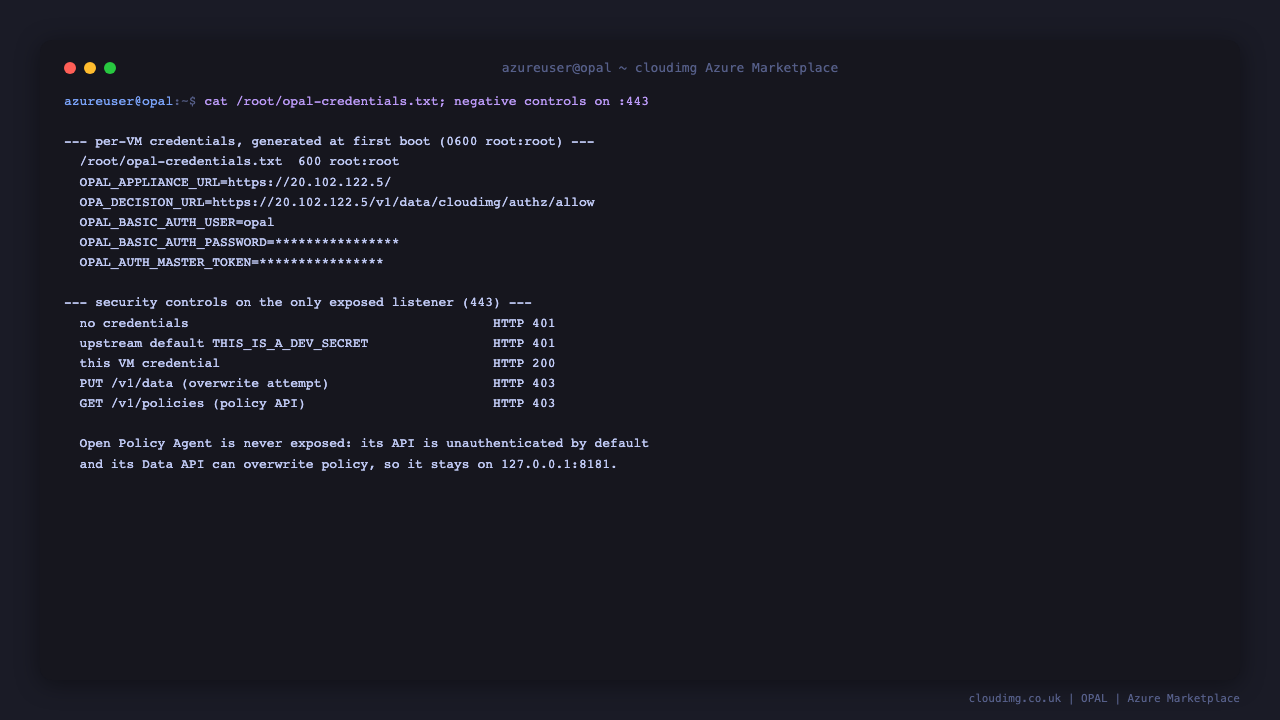Screen dimensions: 1280x720
Task: Click the masked OPAL_AUTH_MASTER_TOKEN line
Action: (x=231, y=263)
